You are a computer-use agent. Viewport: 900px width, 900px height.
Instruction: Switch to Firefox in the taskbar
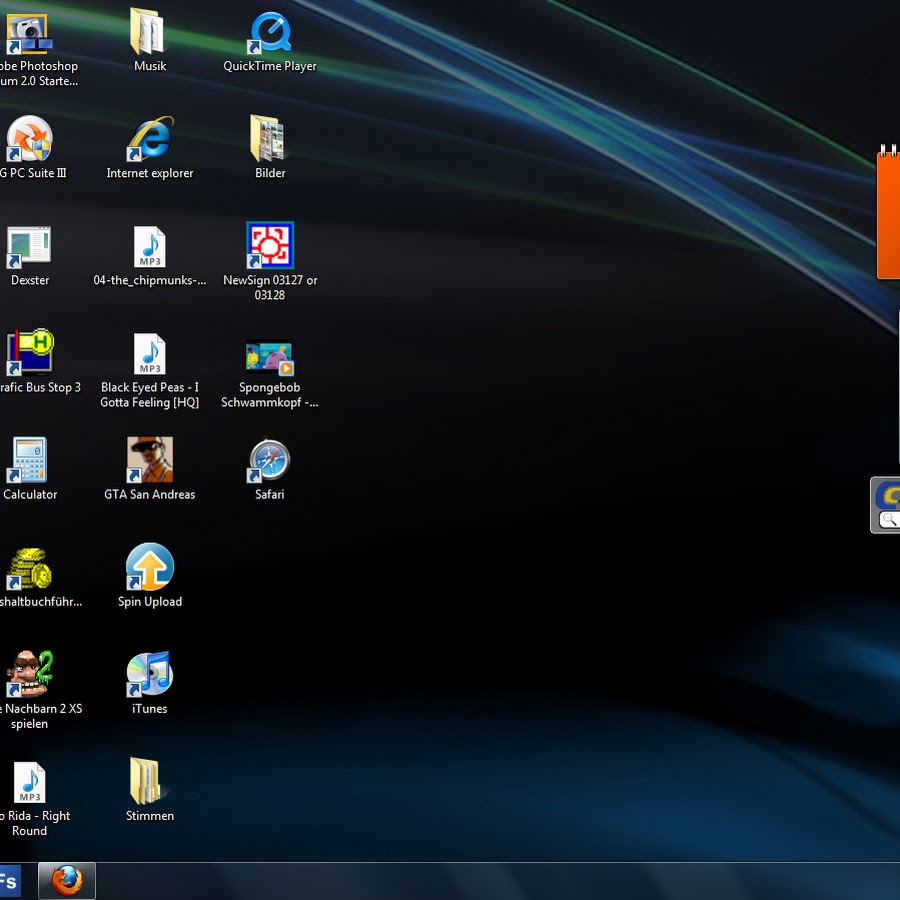tap(67, 880)
